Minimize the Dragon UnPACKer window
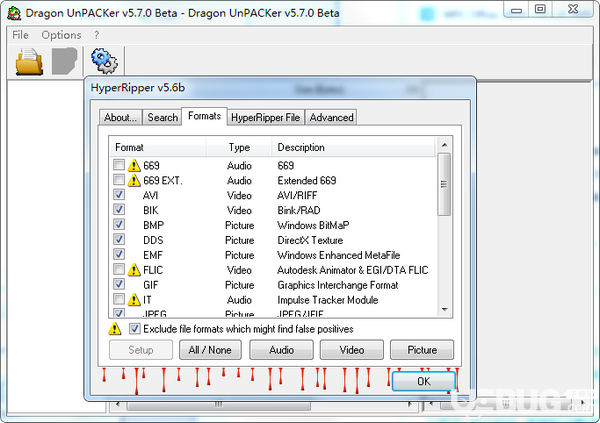This screenshot has height=423, width=600. click(x=516, y=9)
